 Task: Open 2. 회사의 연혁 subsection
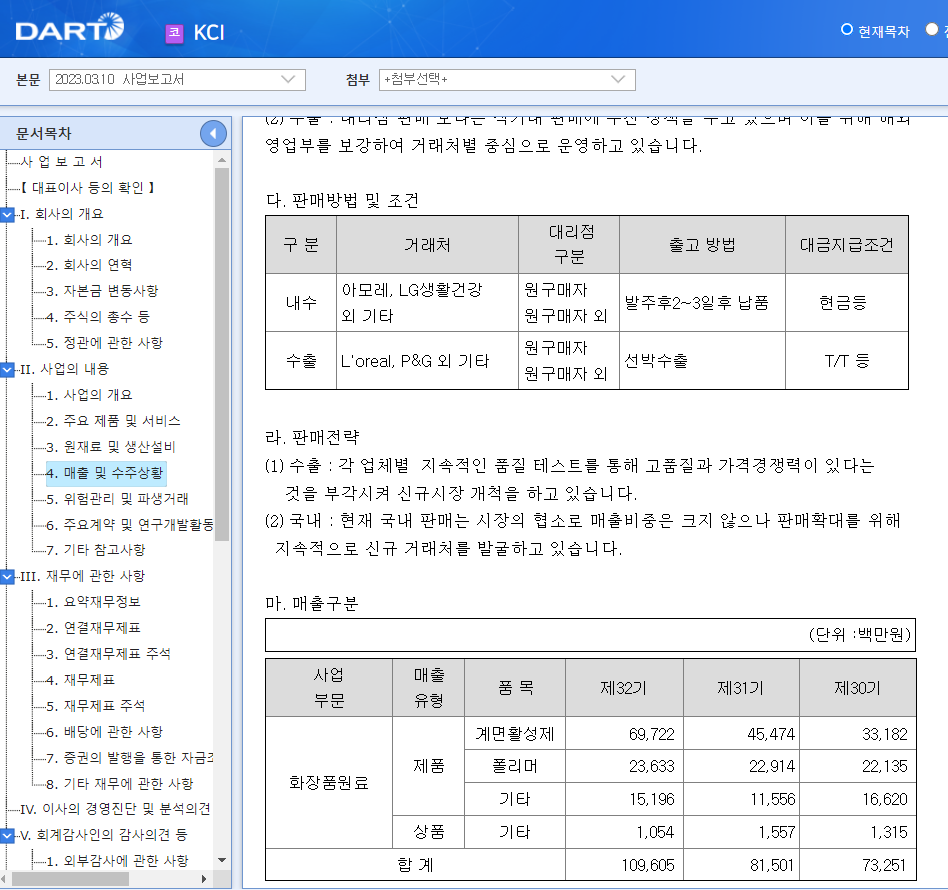point(89,265)
